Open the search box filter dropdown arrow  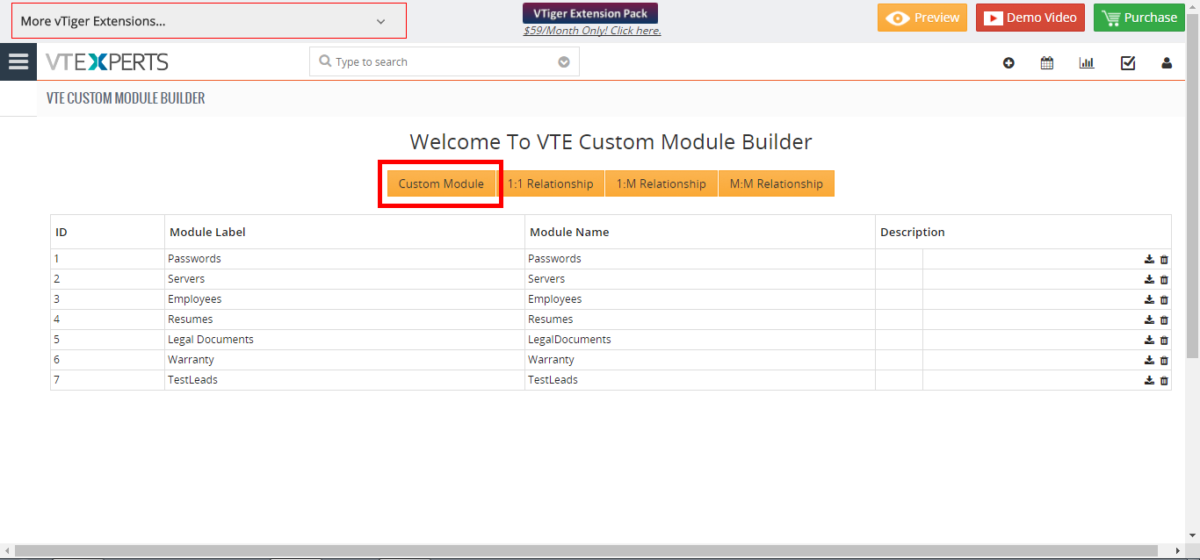[564, 62]
